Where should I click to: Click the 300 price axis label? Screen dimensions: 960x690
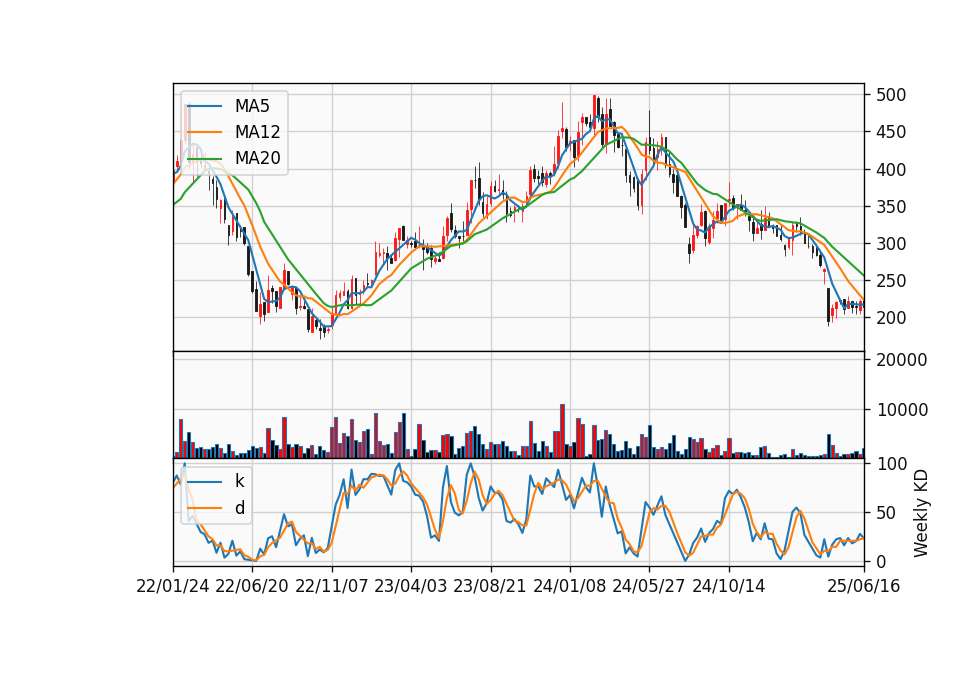[891, 244]
